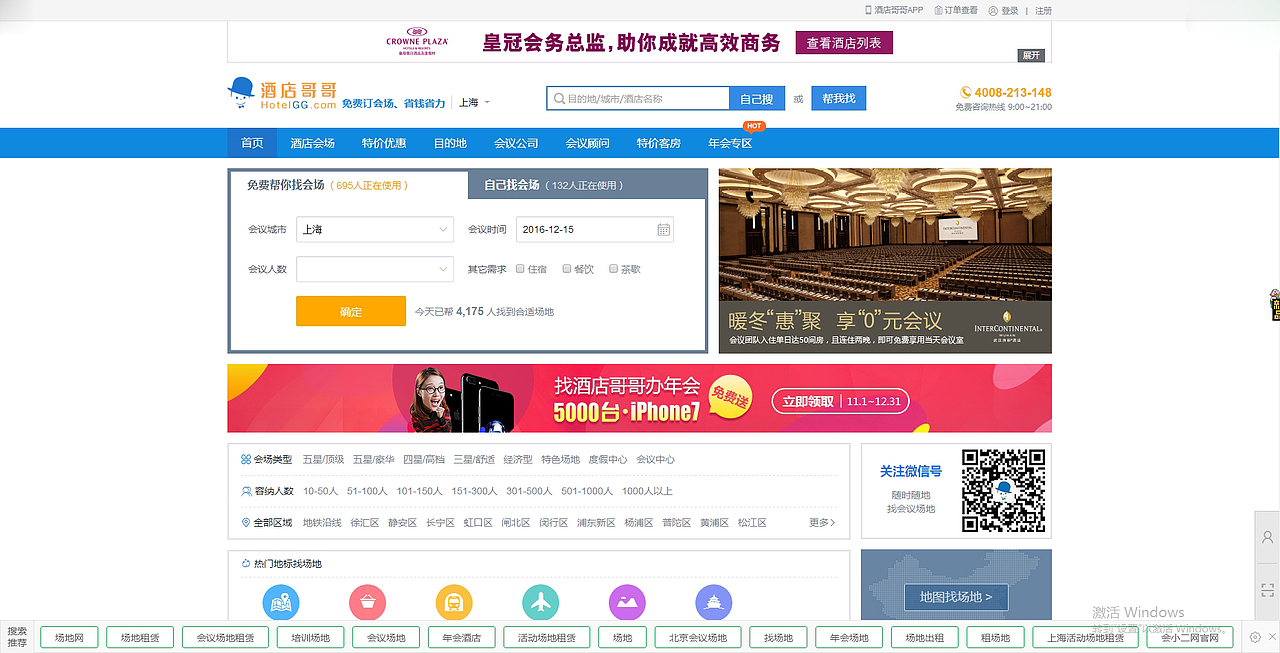
Task: Open the scenic spot landmark icon
Action: (626, 602)
